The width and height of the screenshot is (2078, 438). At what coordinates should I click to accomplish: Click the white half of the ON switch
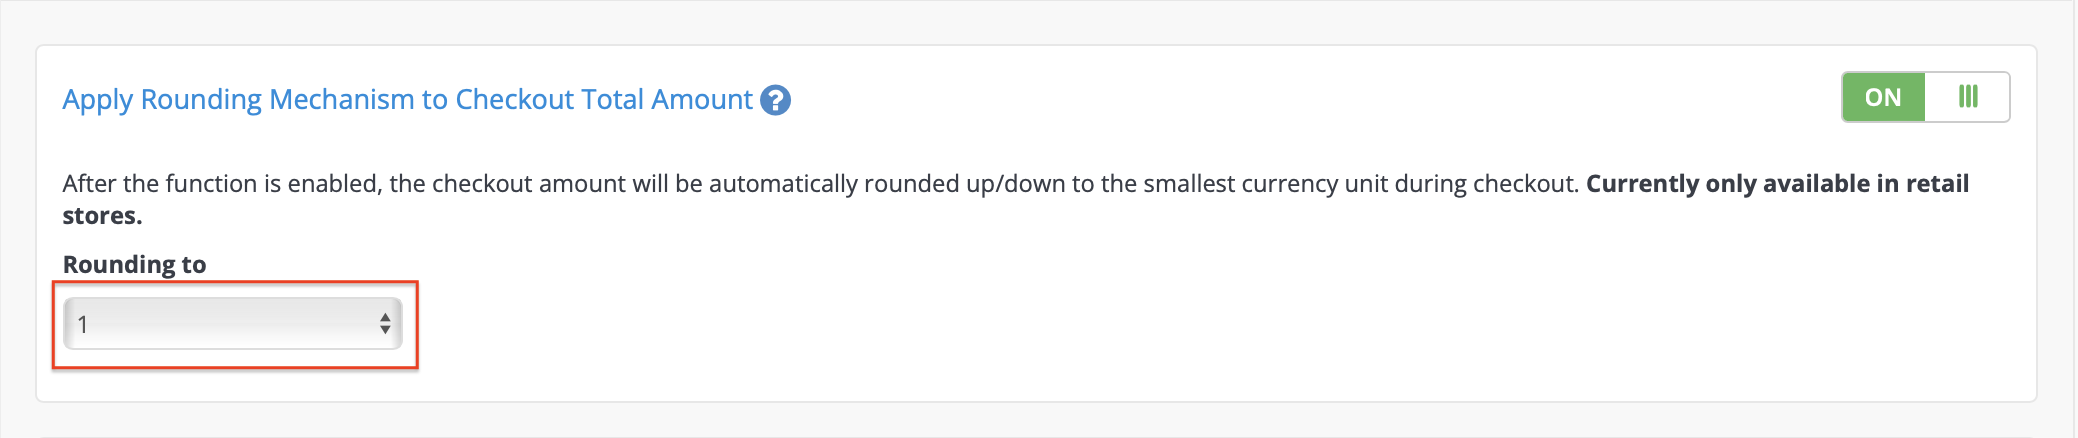[x=1967, y=97]
